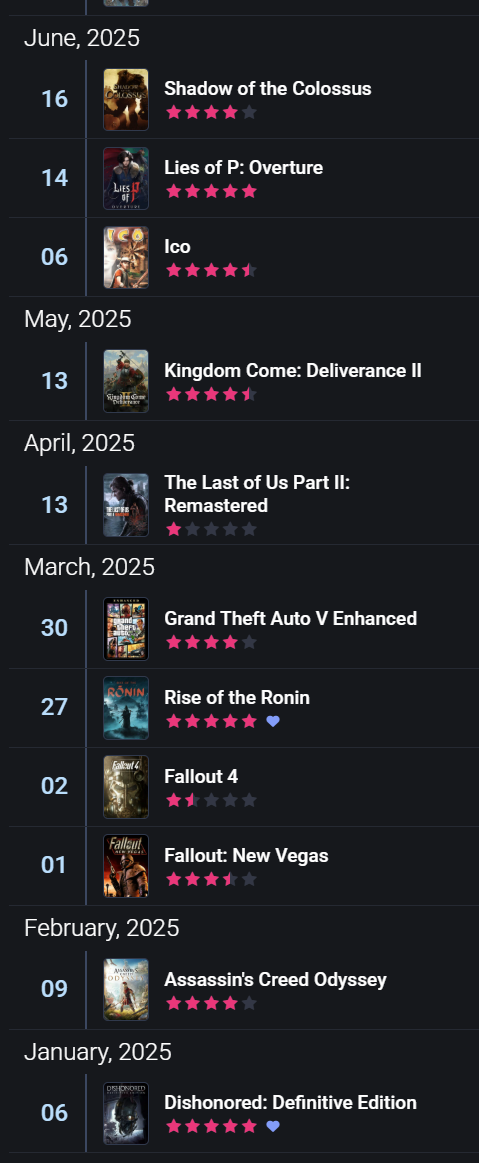Click the heart icon next to Rise of the Ronin

273,721
